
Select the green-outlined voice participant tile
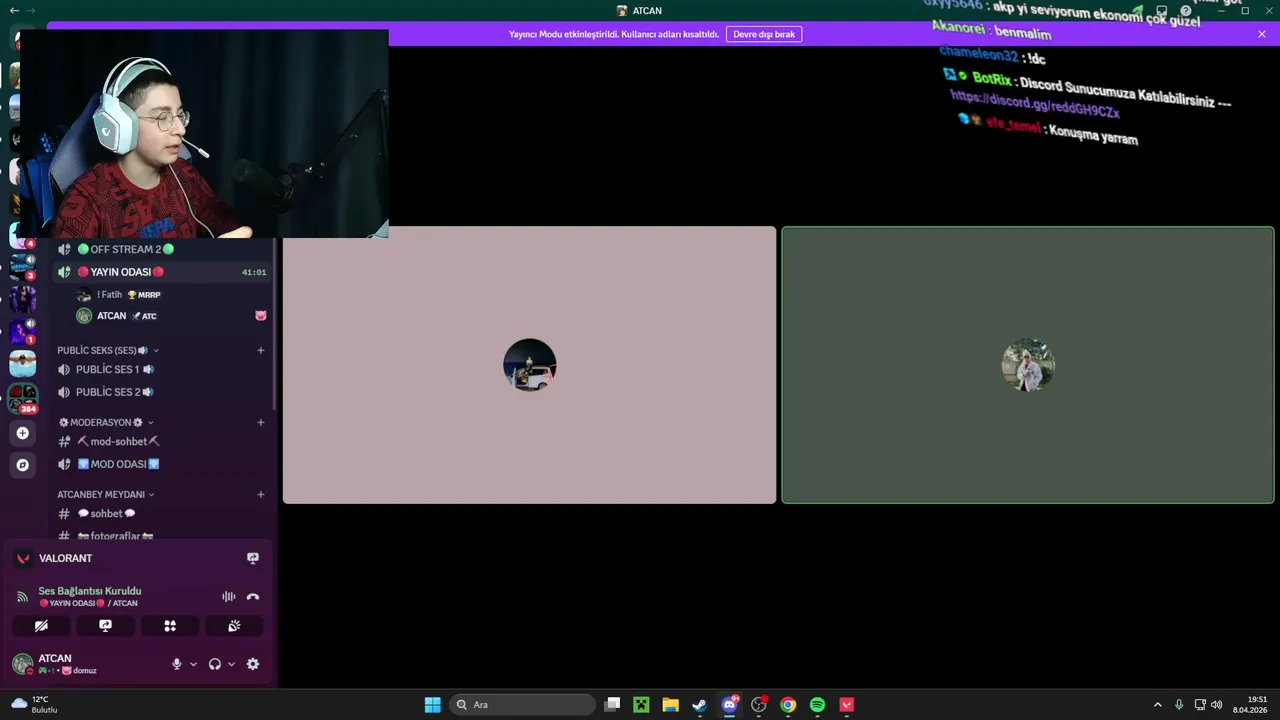click(1028, 365)
